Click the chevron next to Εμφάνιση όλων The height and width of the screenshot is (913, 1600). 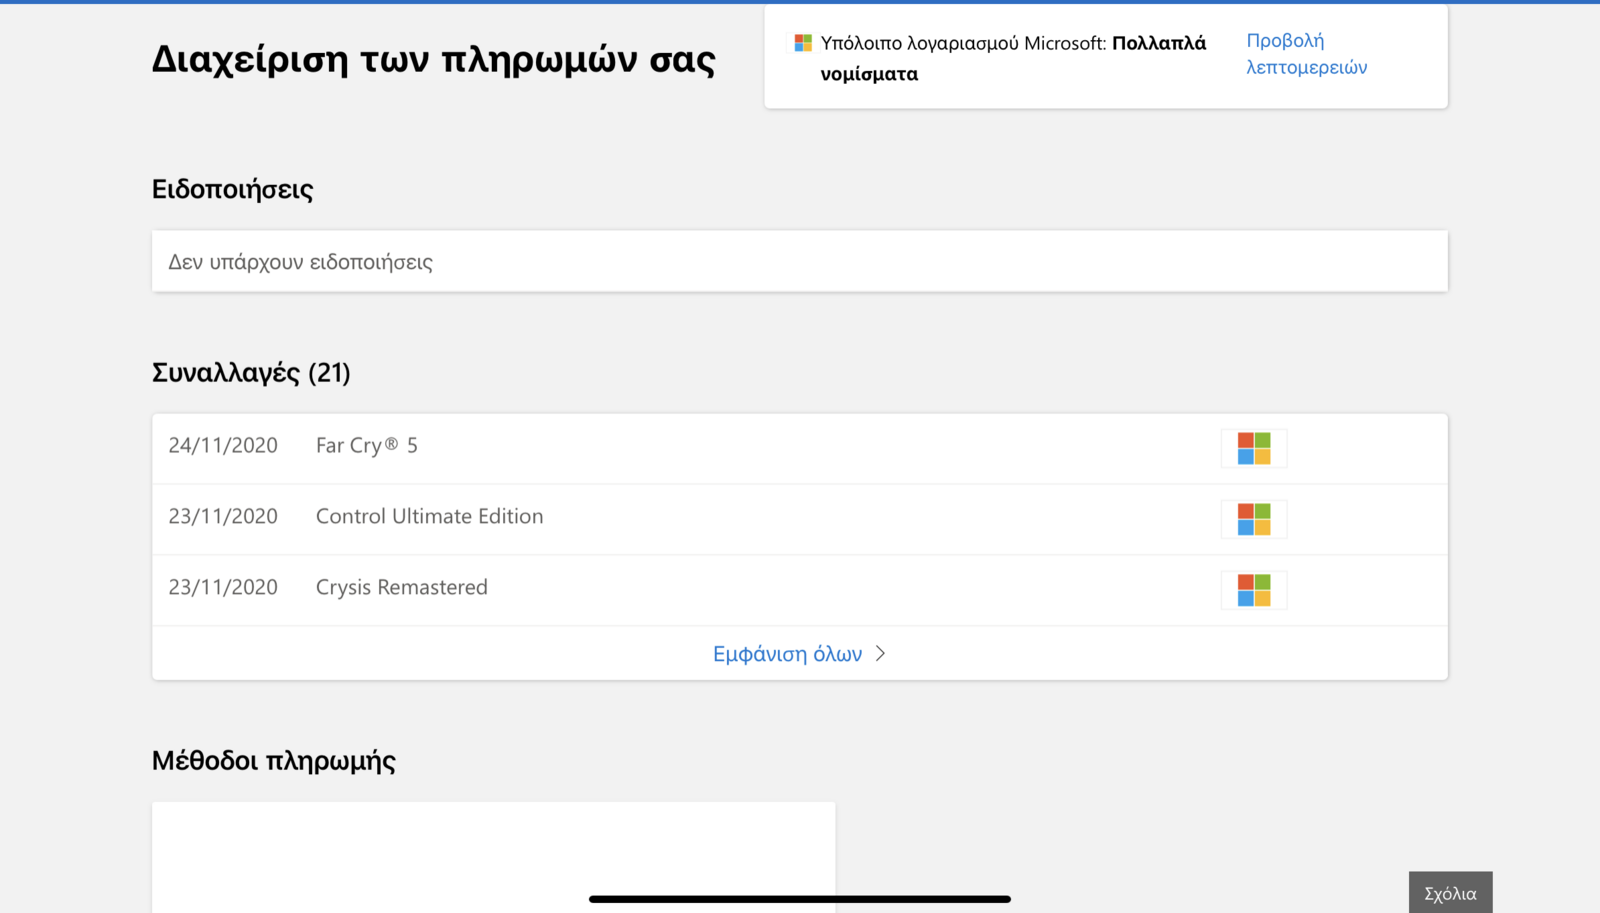[x=880, y=653]
